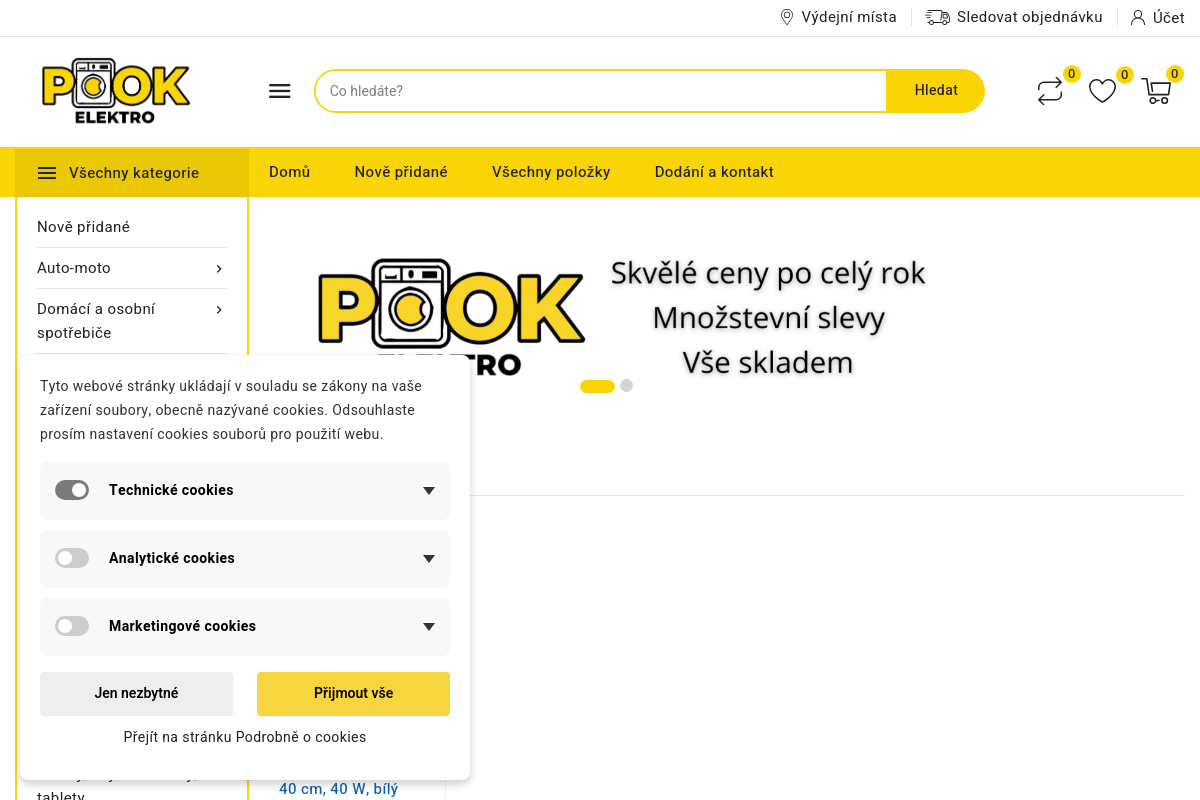Screen dimensions: 1200x800
Task: Click the wishlist heart icon
Action: click(1102, 90)
